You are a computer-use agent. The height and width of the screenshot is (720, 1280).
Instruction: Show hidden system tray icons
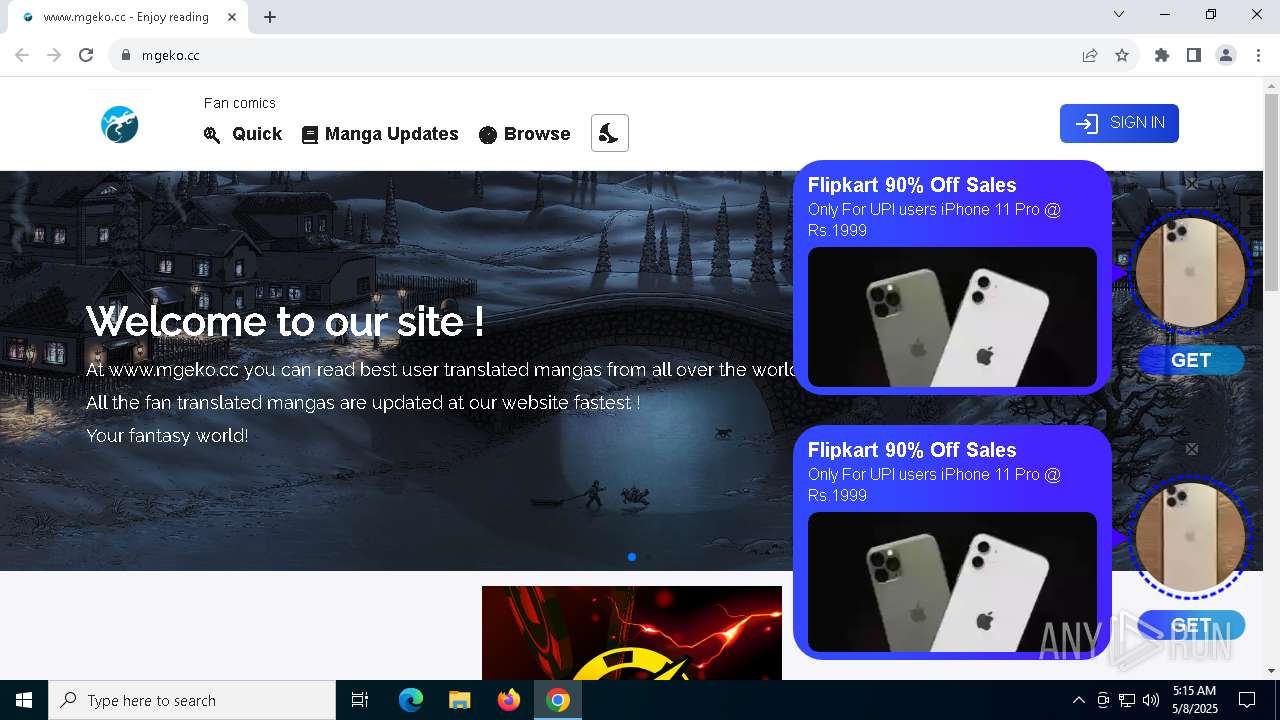coord(1078,700)
